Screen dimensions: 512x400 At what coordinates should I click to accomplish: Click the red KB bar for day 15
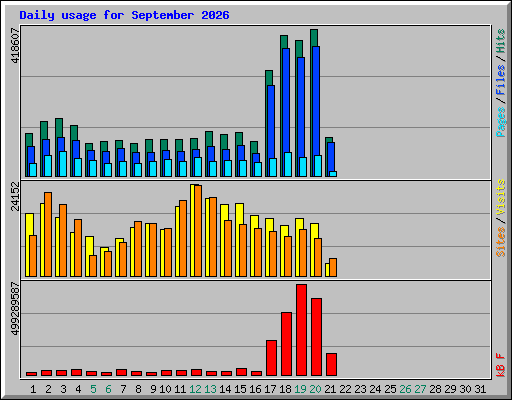click(241, 372)
